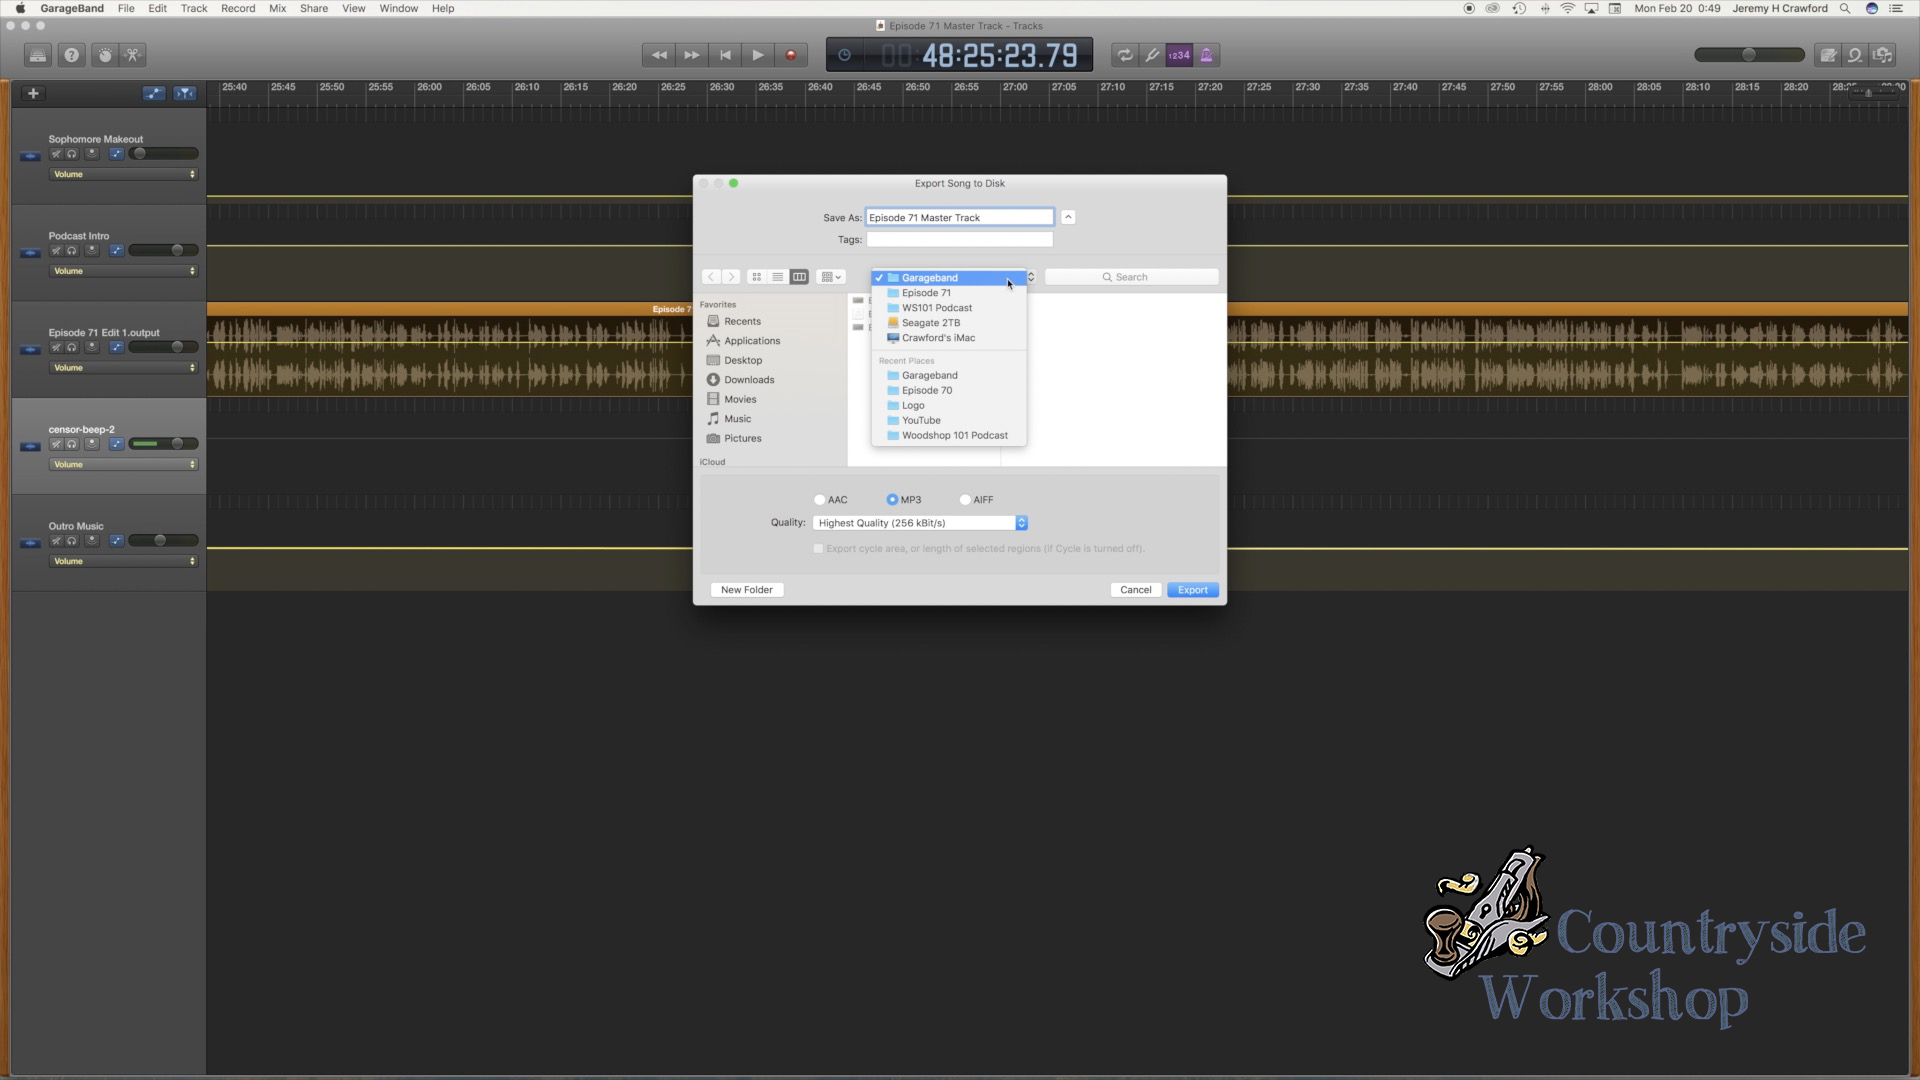This screenshot has height=1080, width=1920.
Task: Choose WS101 Podcast in location popup
Action: pyautogui.click(x=948, y=308)
